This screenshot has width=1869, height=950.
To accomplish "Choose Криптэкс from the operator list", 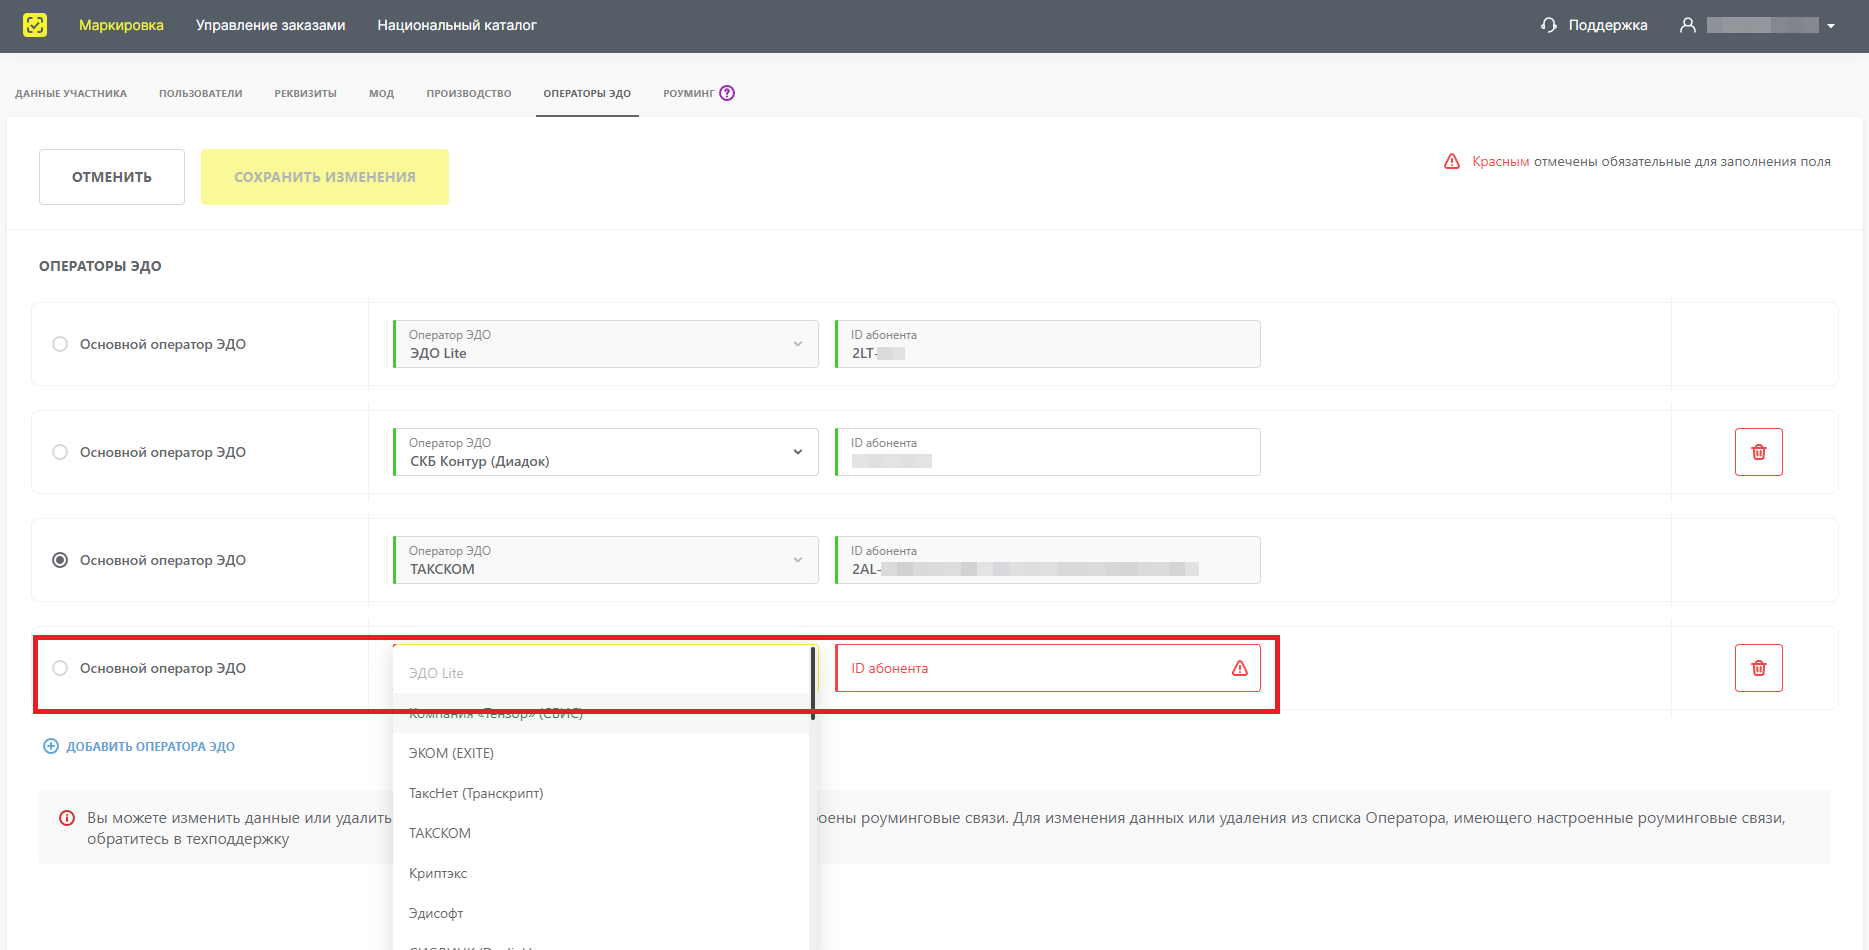I will (601, 873).
